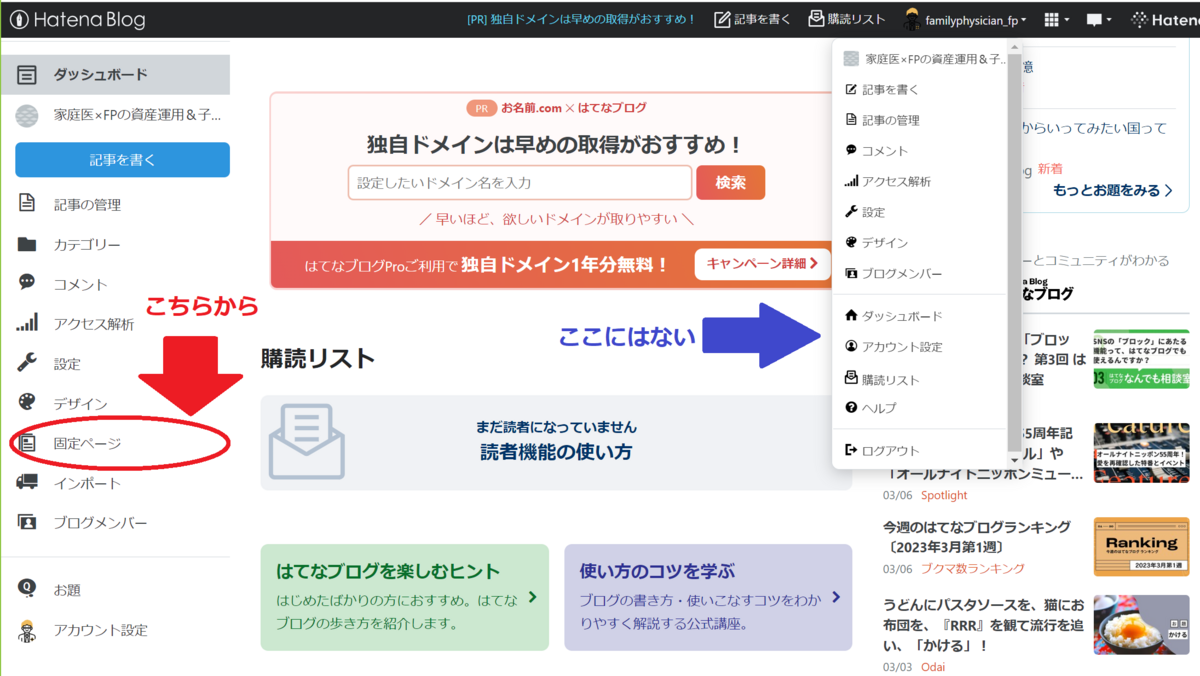1200x676 pixels.
Task: Open the rice bowl thumbnail image
Action: pos(1141,624)
